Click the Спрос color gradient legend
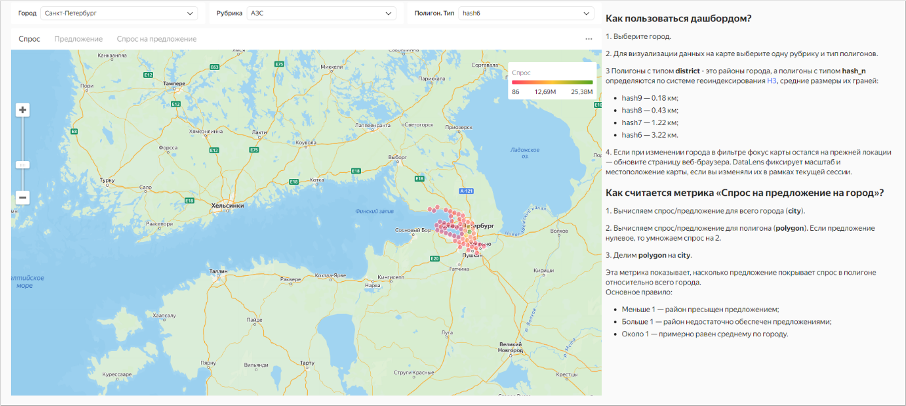Image resolution: width=906 pixels, height=406 pixels. [551, 82]
